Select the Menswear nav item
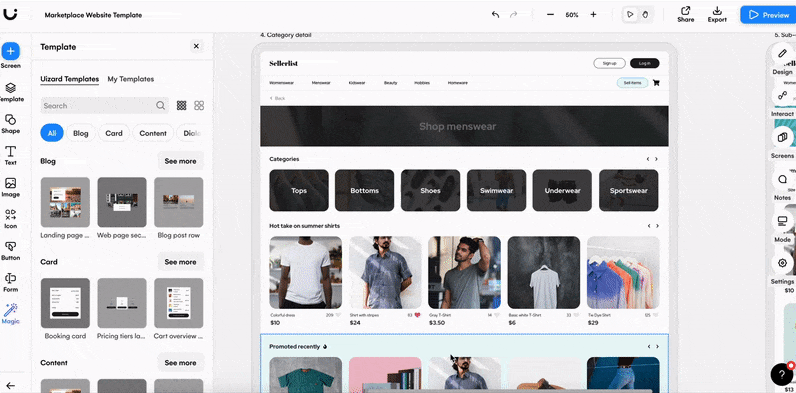Screen dimensions: 796x393 point(321,83)
